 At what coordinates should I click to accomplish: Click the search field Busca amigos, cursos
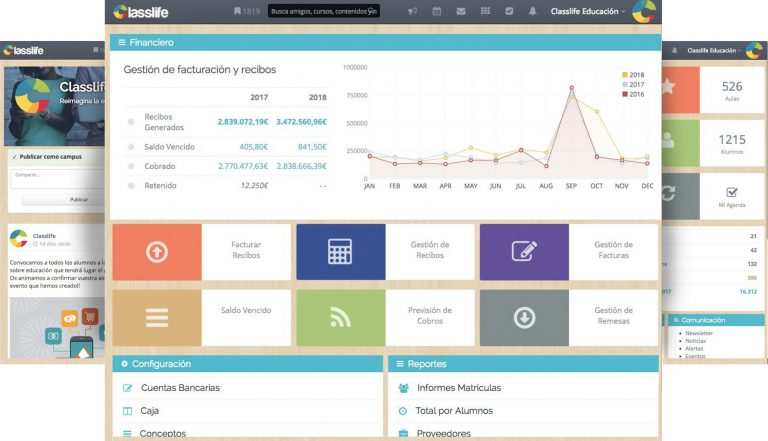point(324,11)
